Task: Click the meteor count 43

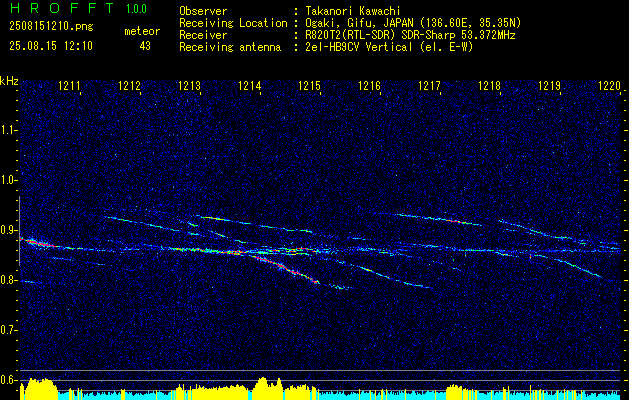Action: [x=145, y=46]
